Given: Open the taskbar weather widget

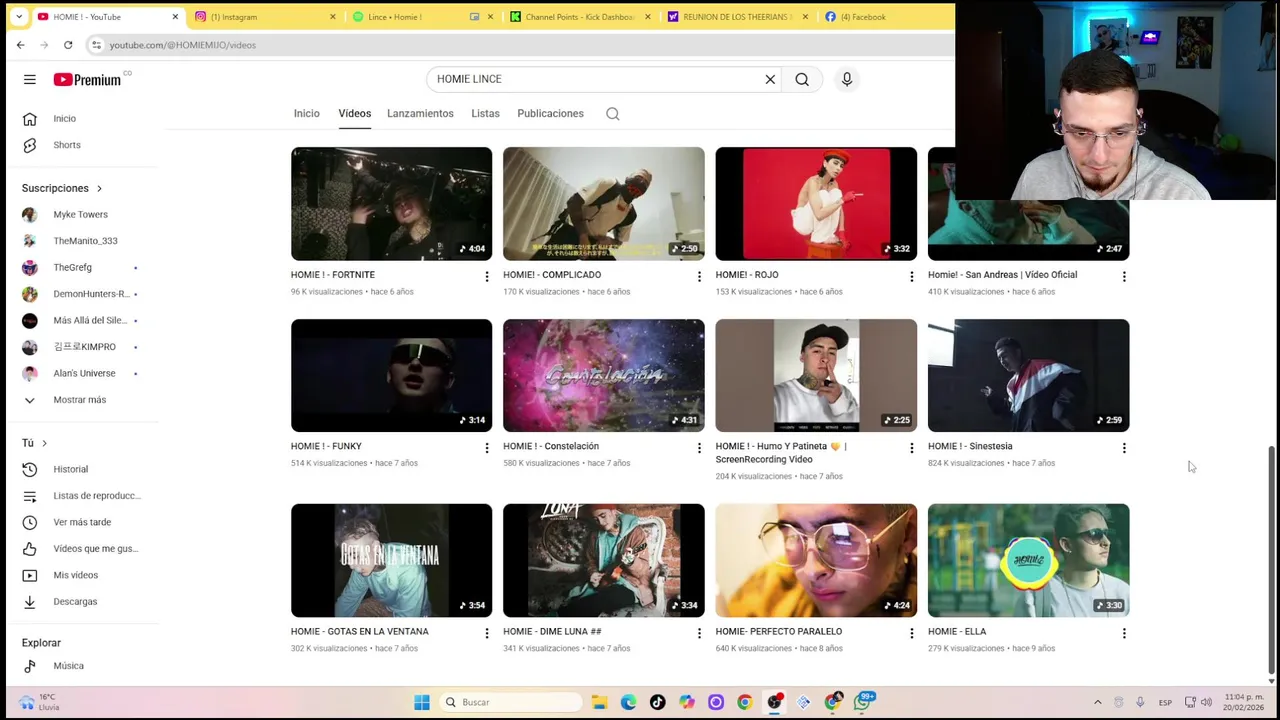Looking at the screenshot, I should (x=40, y=702).
